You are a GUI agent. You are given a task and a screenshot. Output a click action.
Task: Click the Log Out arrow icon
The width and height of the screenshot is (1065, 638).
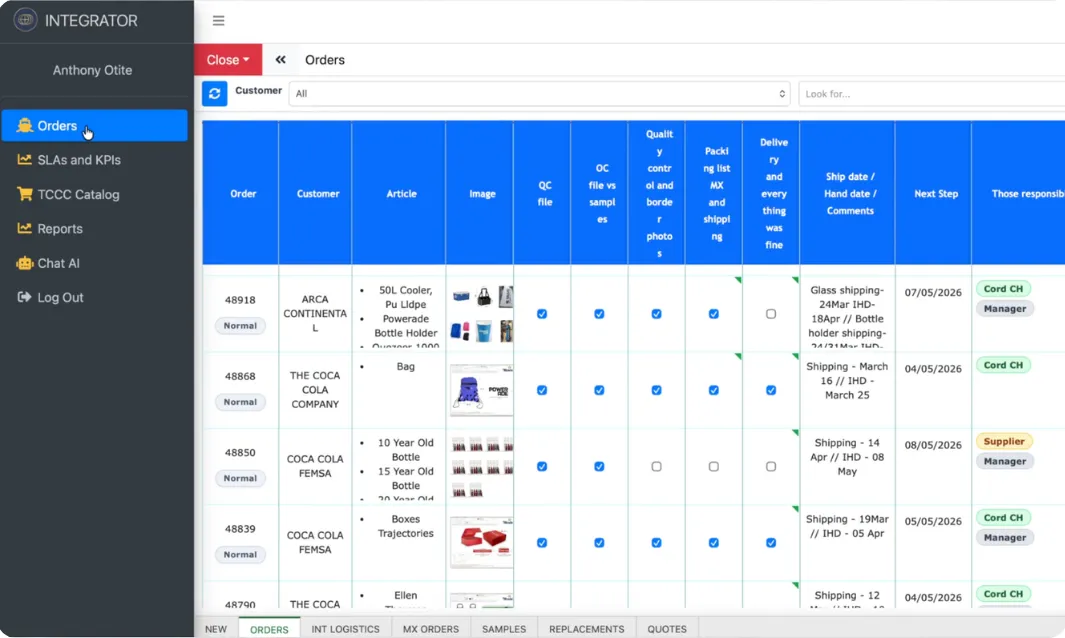coord(24,297)
